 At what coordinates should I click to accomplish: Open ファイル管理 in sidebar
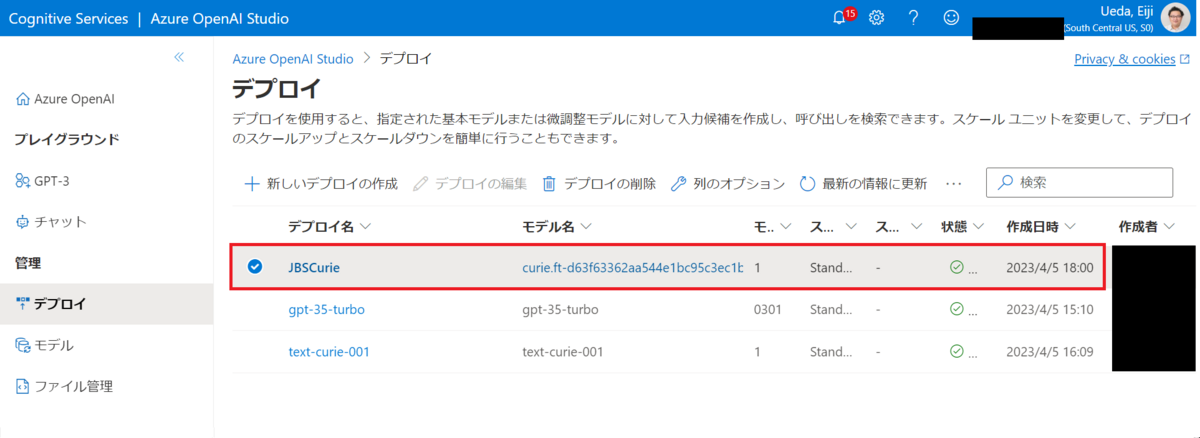coord(64,386)
